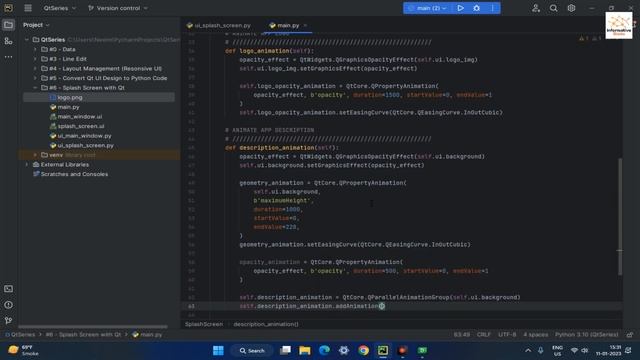640x360 pixels.
Task: Open File Explorer from taskbar
Action: [304, 350]
